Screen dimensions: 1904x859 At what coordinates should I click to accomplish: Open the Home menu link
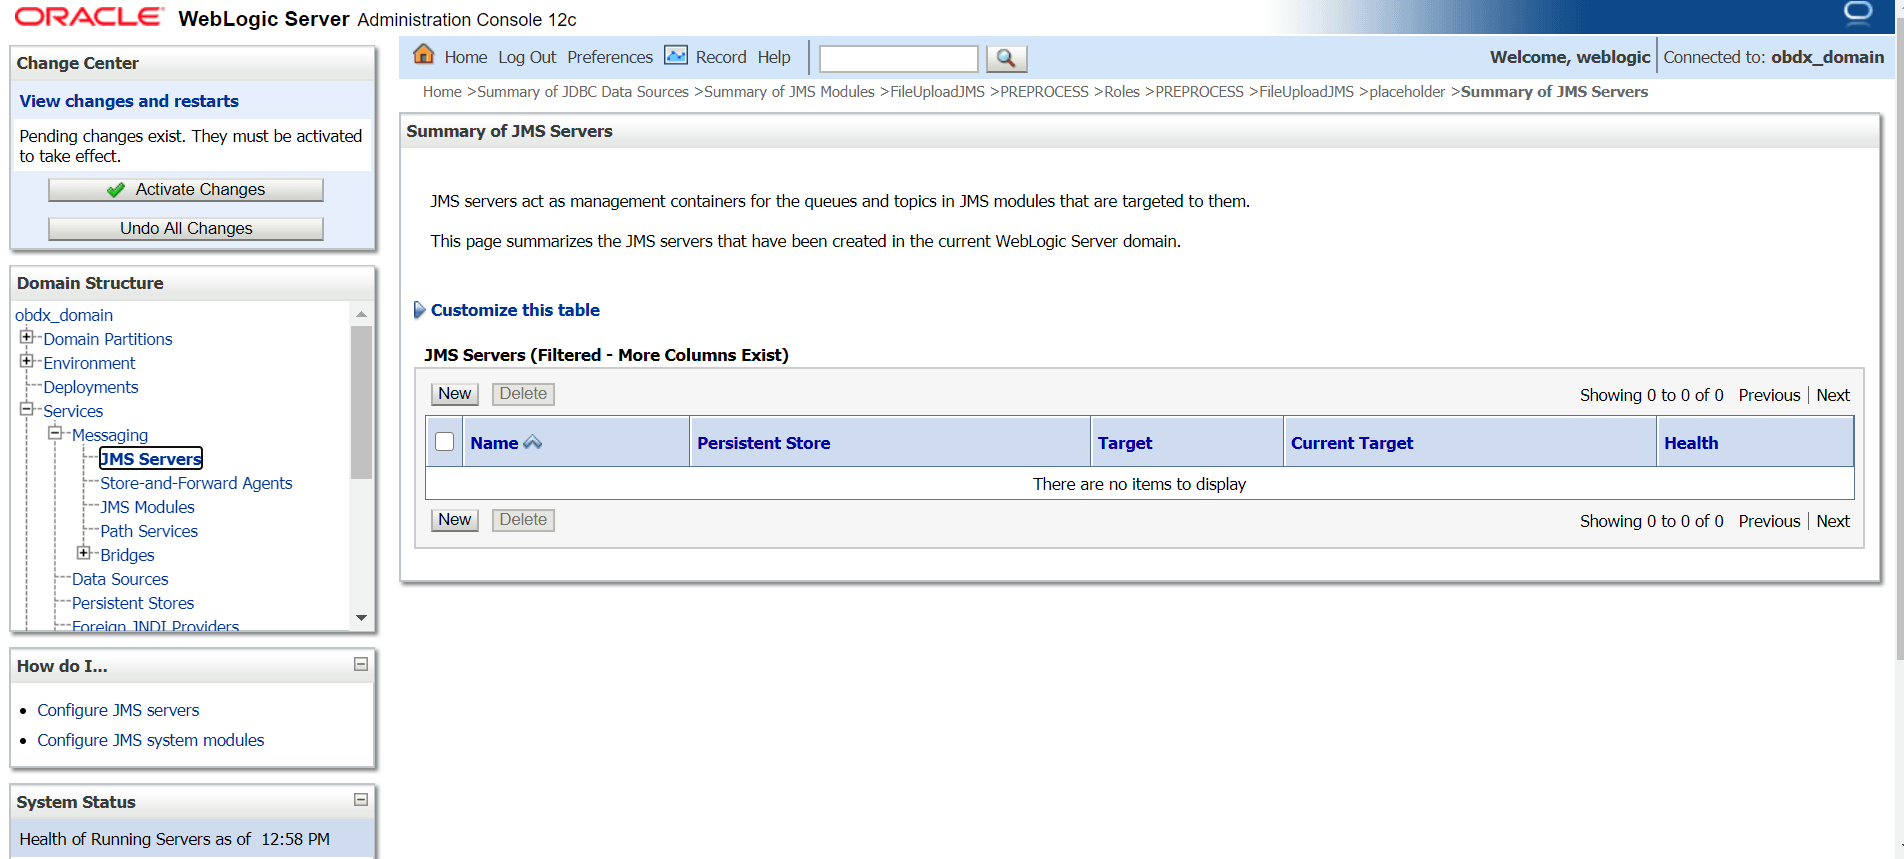point(466,57)
